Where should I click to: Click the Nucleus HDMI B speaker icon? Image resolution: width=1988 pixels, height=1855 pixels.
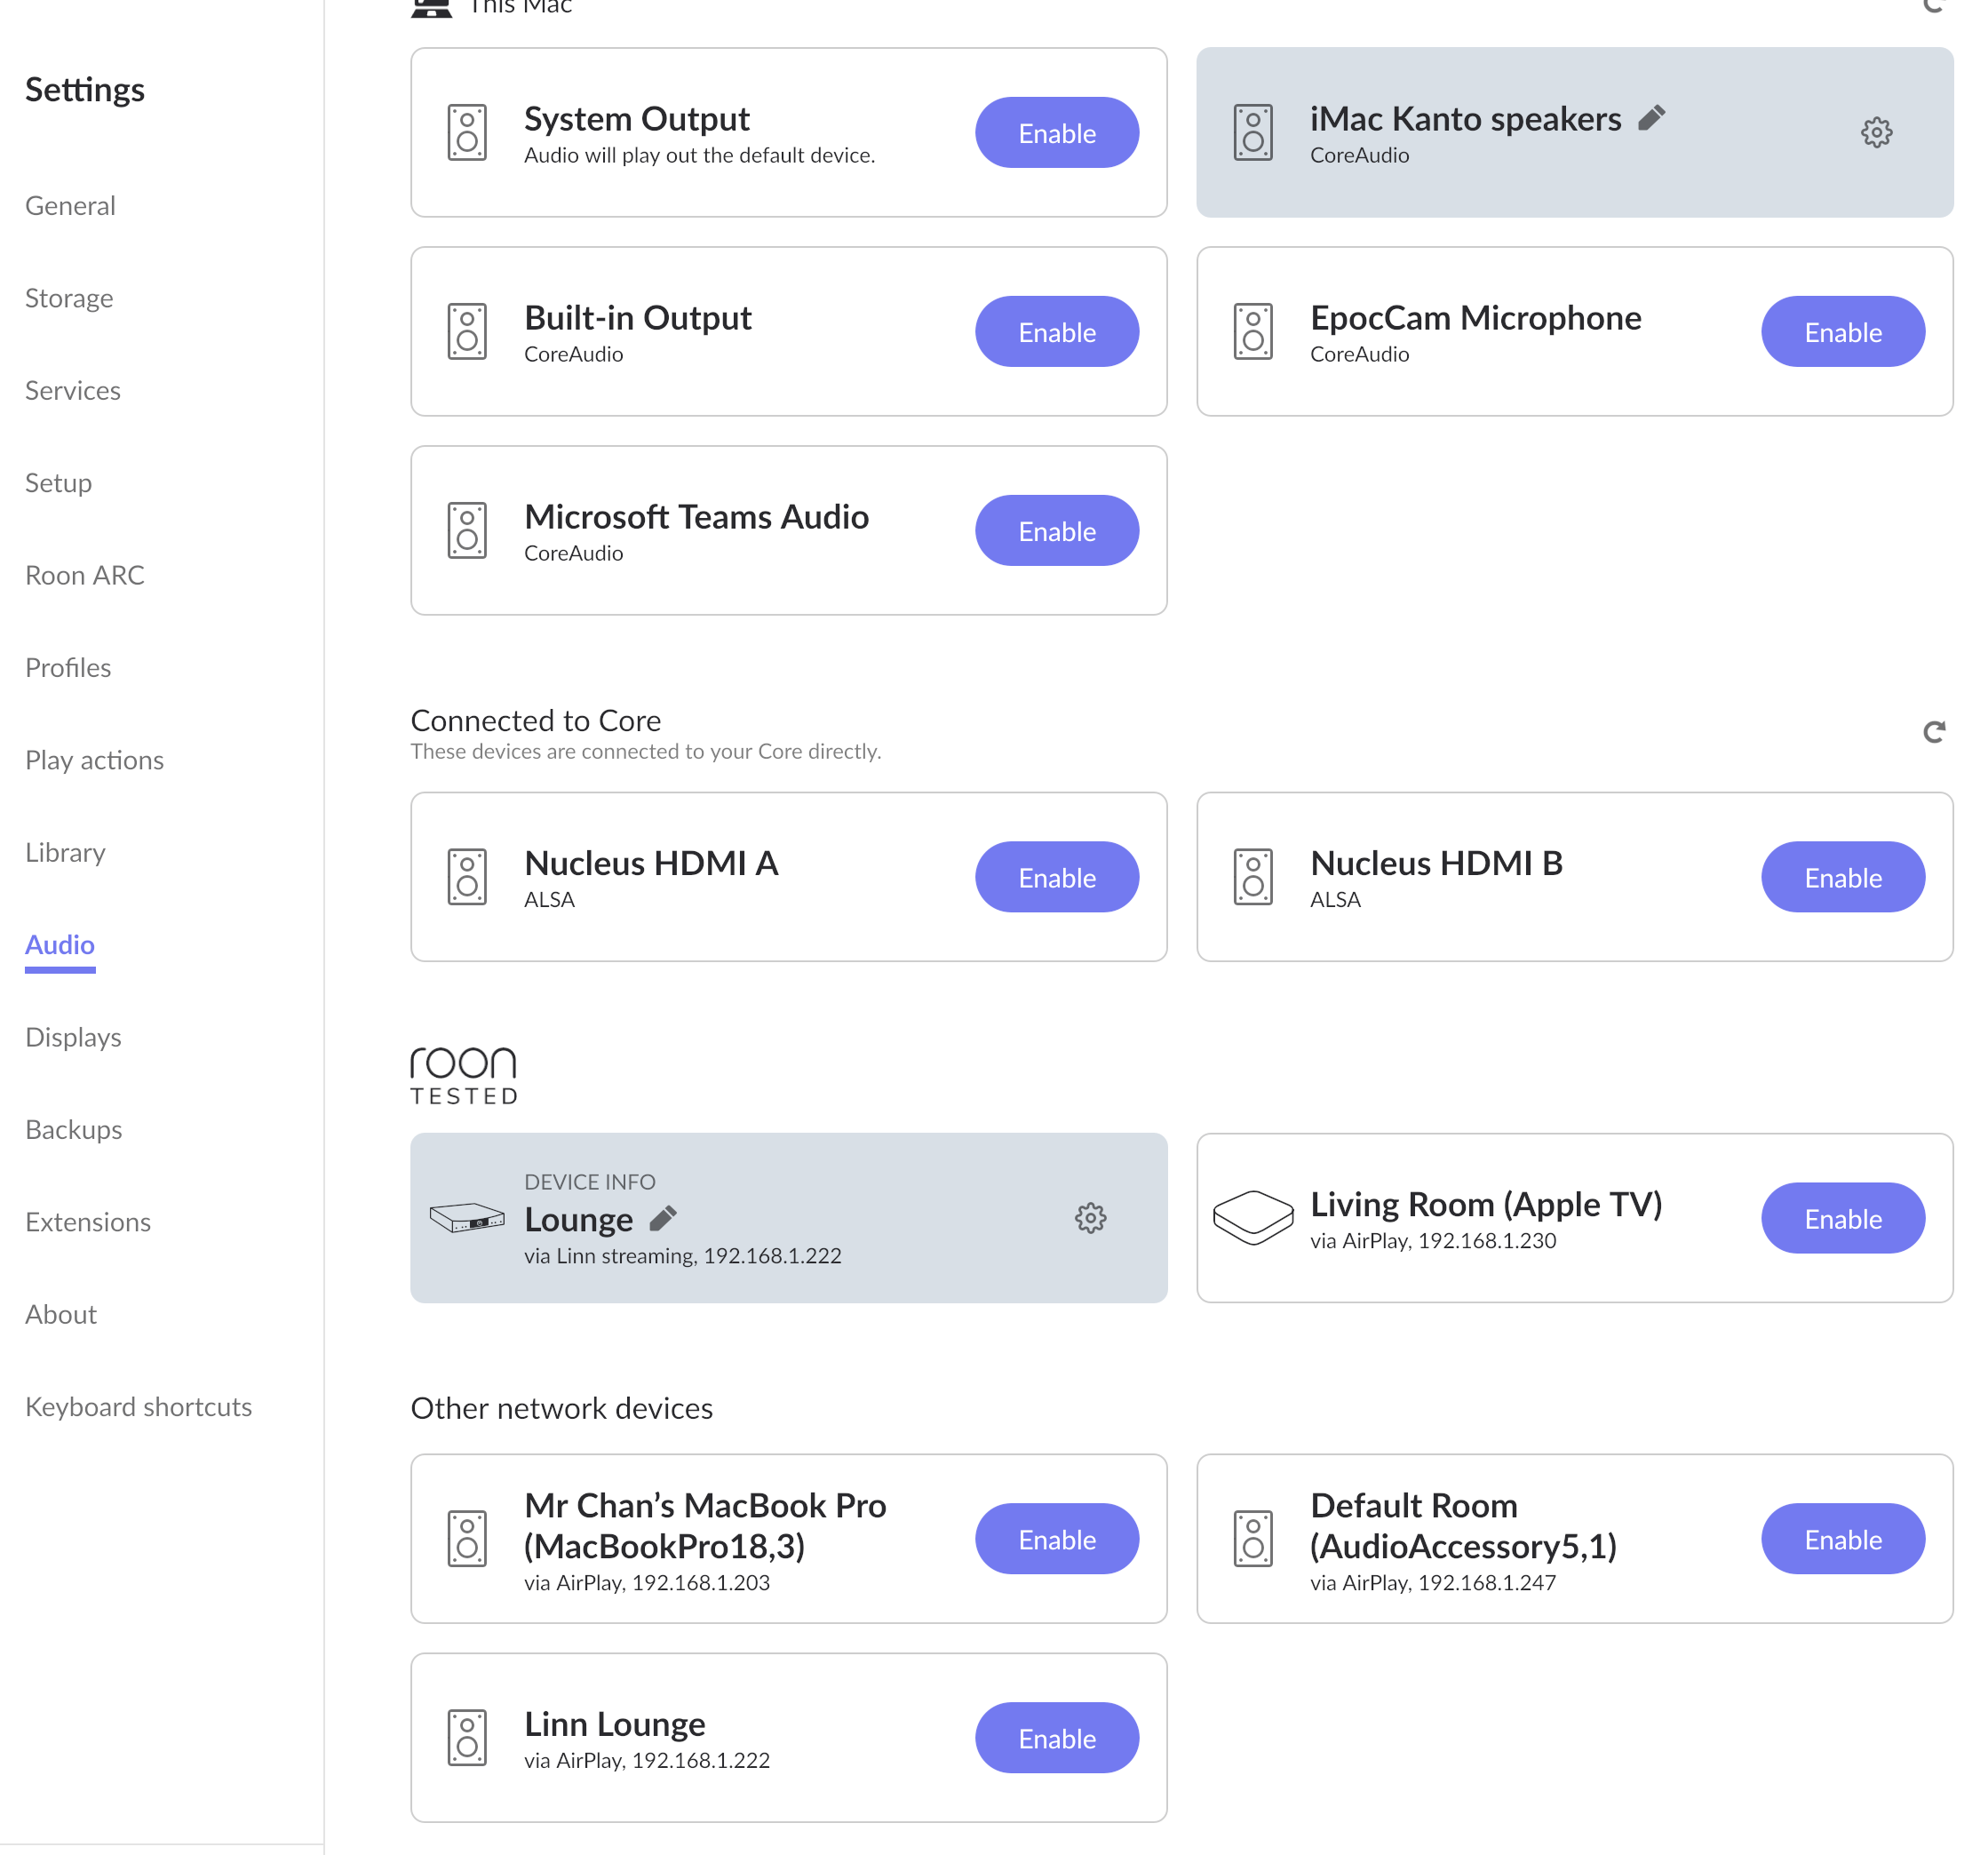(1253, 877)
